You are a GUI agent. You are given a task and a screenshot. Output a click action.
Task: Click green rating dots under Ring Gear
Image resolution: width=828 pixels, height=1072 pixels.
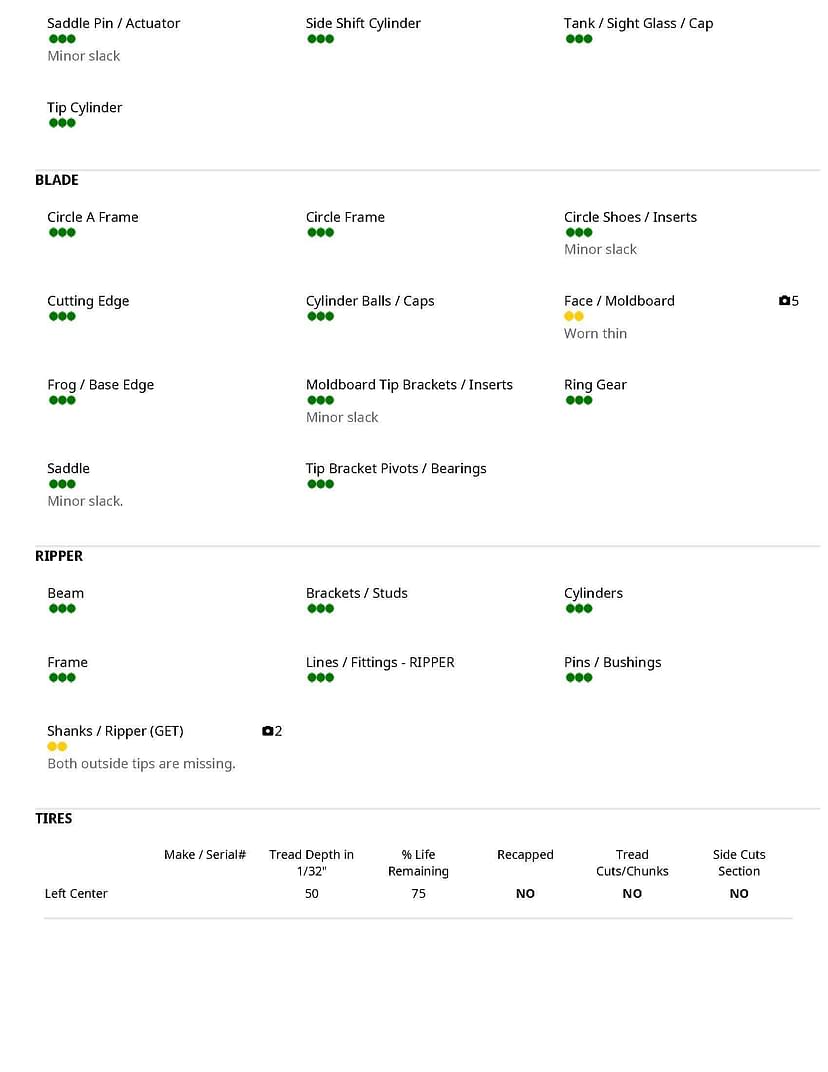coord(579,400)
